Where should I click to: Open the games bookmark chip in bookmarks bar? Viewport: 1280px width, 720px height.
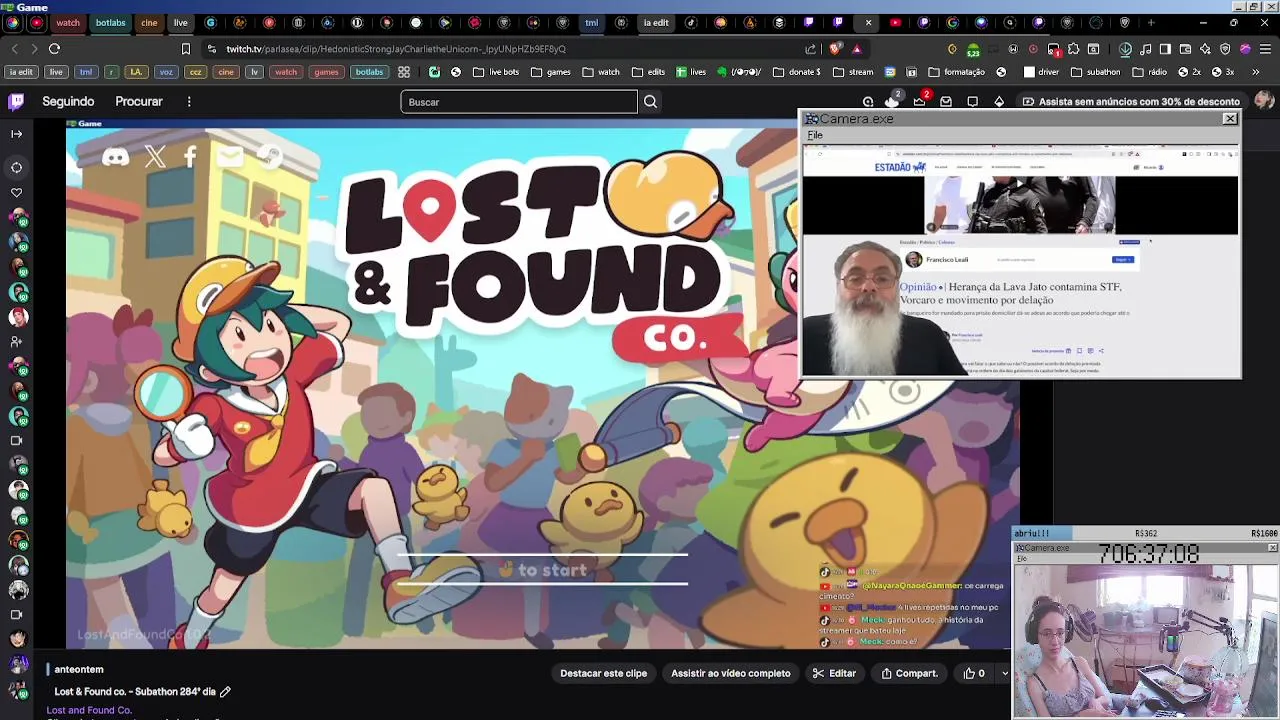point(326,72)
